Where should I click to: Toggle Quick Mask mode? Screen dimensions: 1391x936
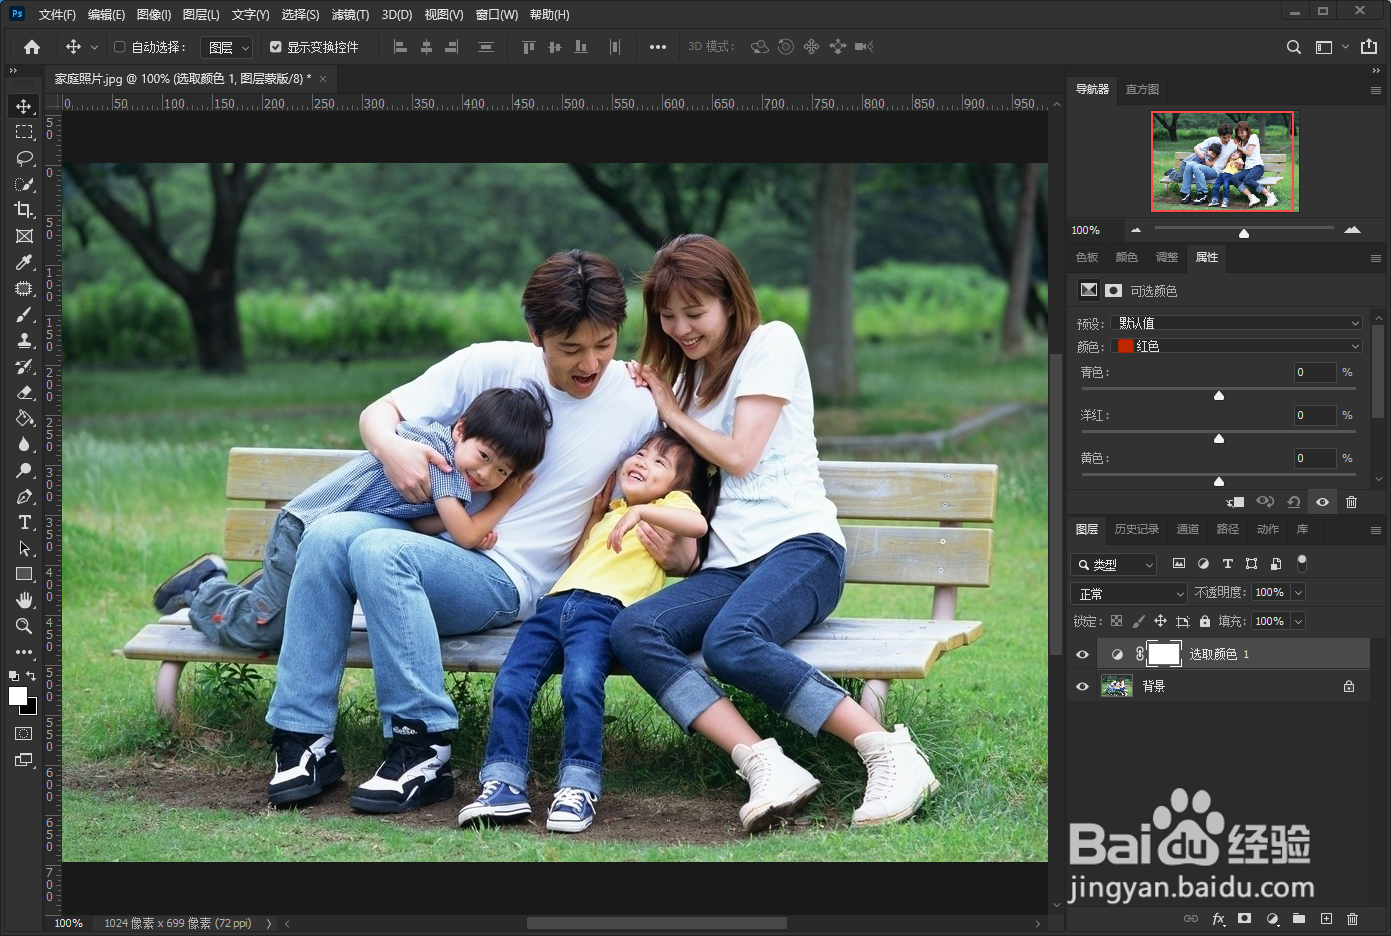pos(24,733)
